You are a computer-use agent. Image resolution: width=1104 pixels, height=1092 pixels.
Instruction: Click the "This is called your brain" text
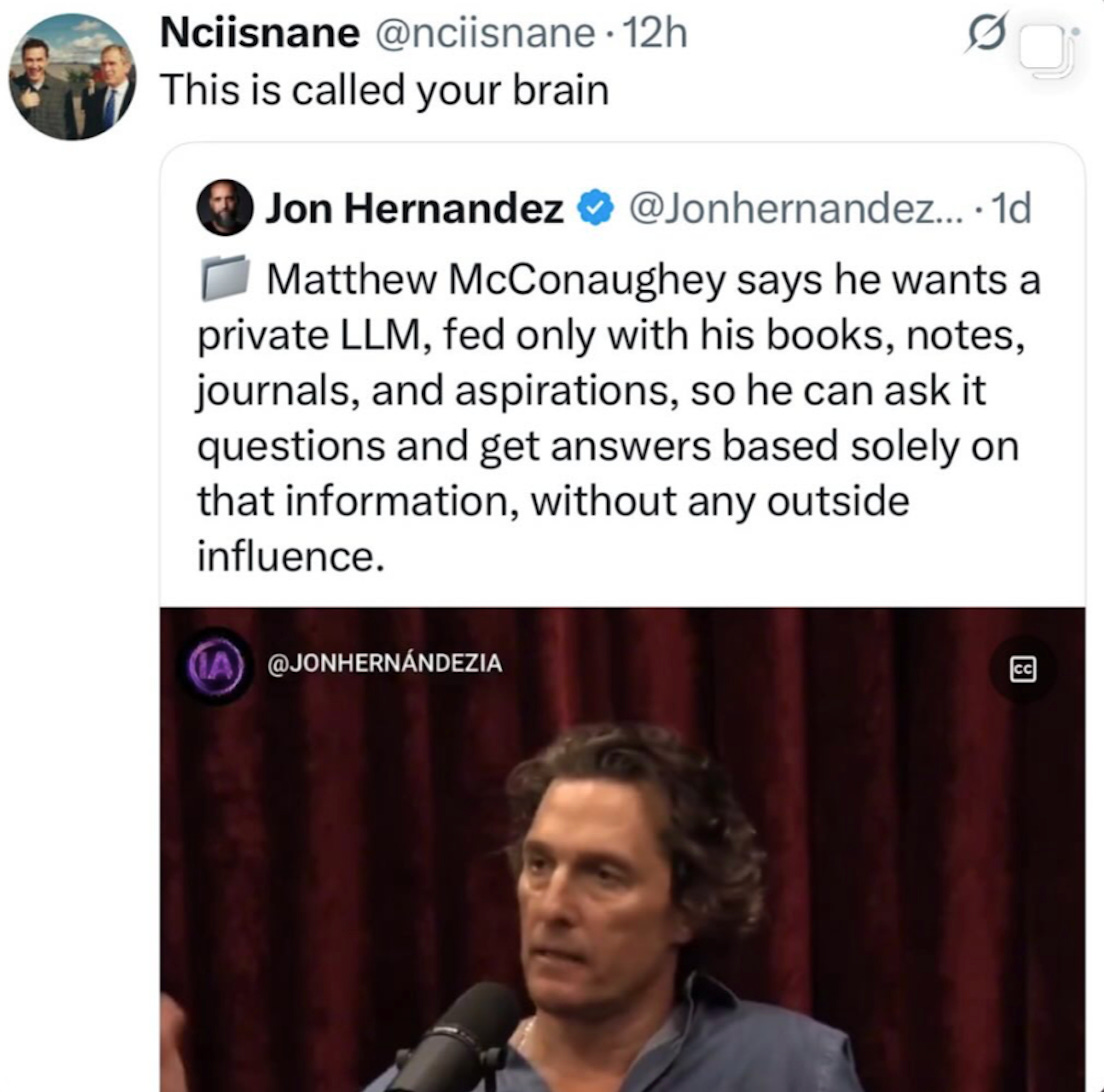[384, 91]
